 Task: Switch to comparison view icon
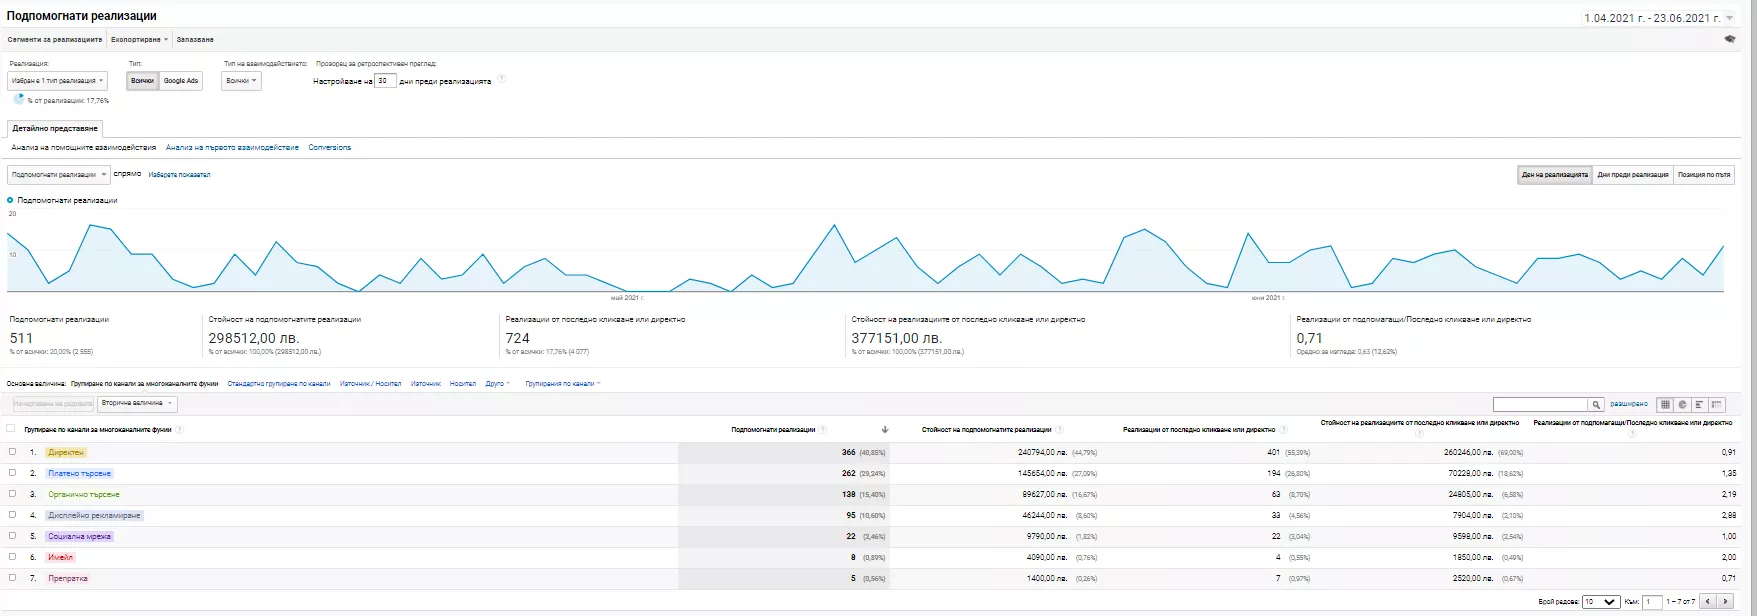[1717, 405]
